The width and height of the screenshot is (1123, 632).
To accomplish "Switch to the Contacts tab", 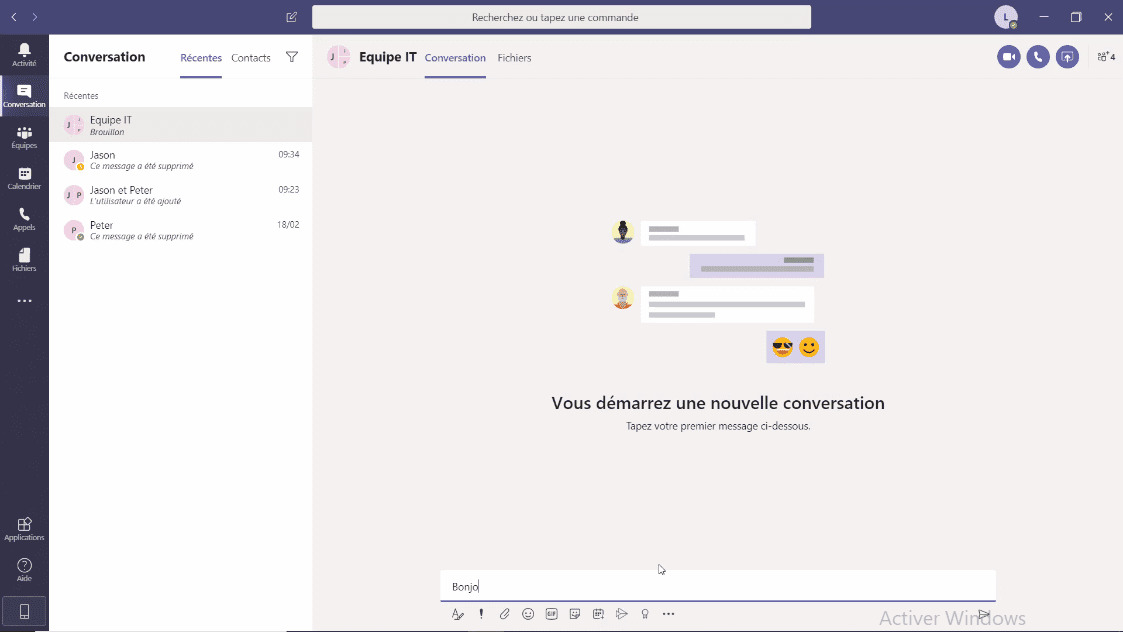I will pyautogui.click(x=250, y=58).
